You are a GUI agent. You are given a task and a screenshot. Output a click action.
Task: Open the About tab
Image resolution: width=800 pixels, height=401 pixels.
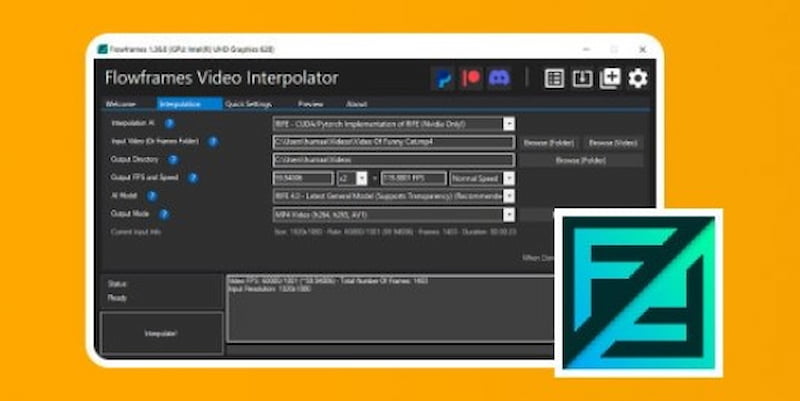pos(357,104)
